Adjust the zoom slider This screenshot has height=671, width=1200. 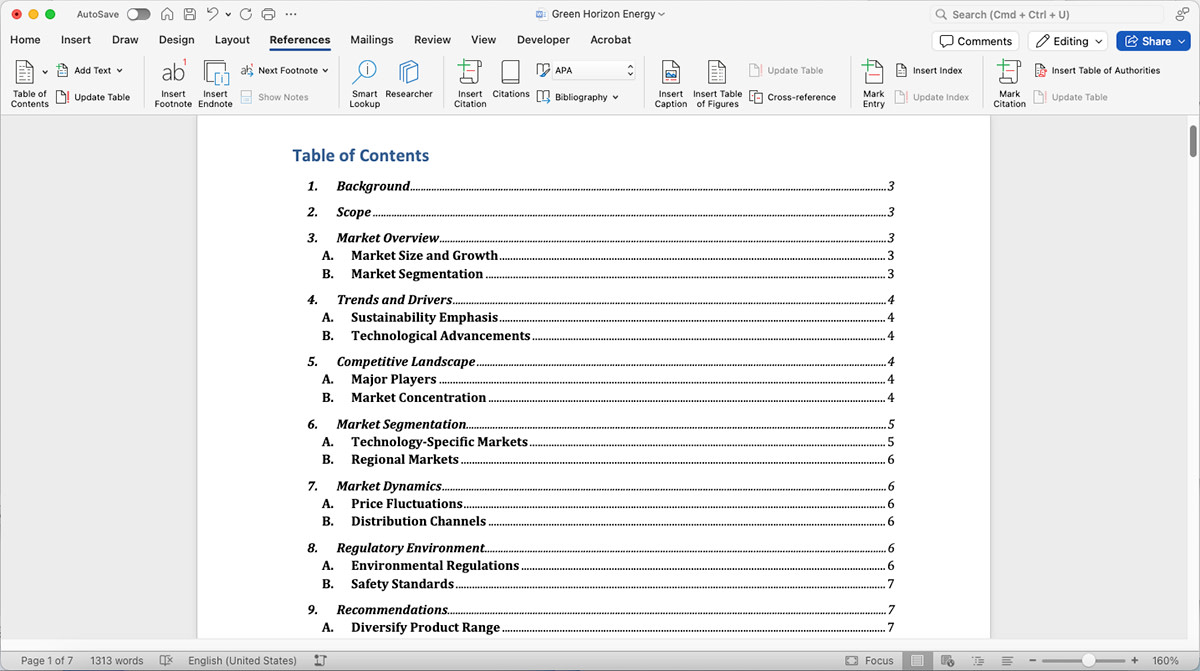click(x=1086, y=660)
